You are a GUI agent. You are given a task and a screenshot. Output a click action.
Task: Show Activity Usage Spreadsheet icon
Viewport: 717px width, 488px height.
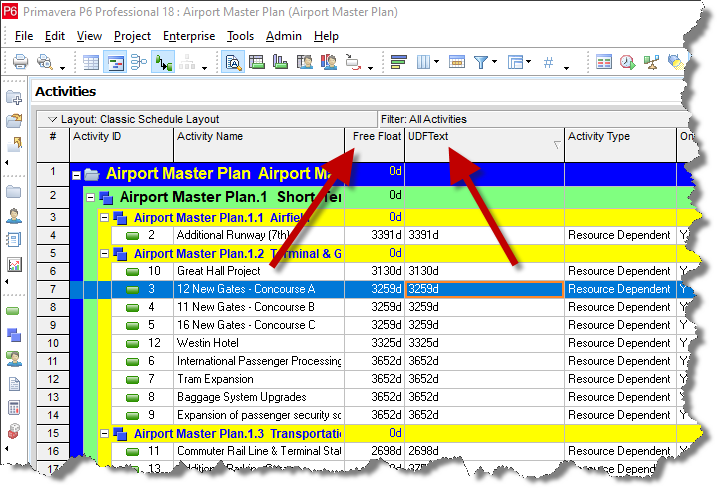click(x=257, y=62)
